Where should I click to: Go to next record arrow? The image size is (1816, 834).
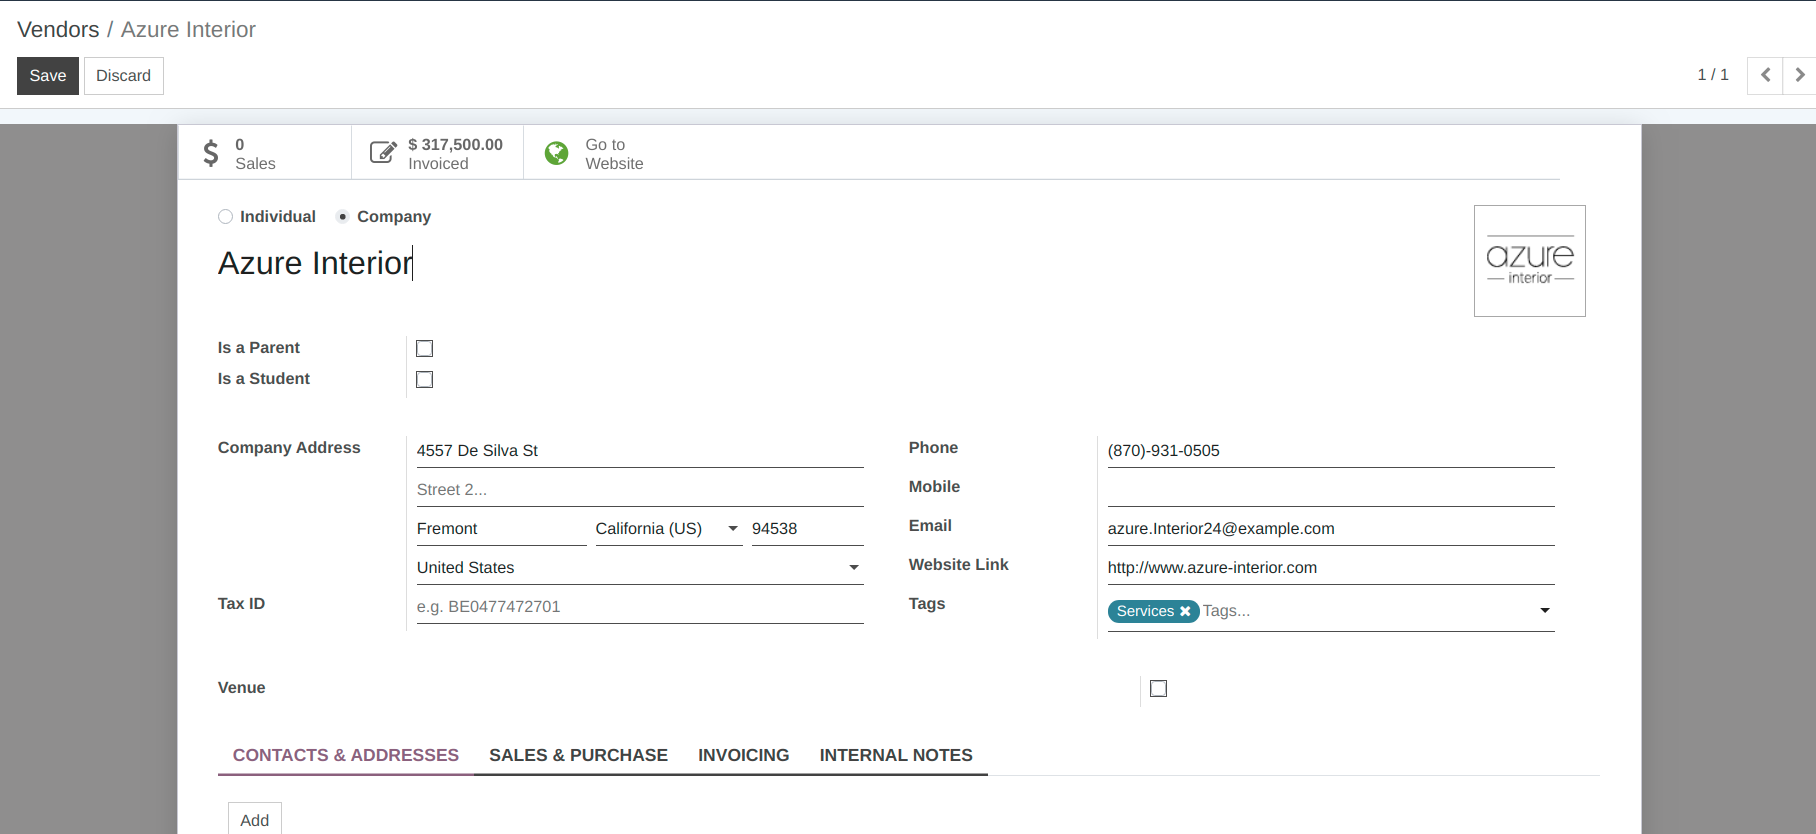point(1799,75)
